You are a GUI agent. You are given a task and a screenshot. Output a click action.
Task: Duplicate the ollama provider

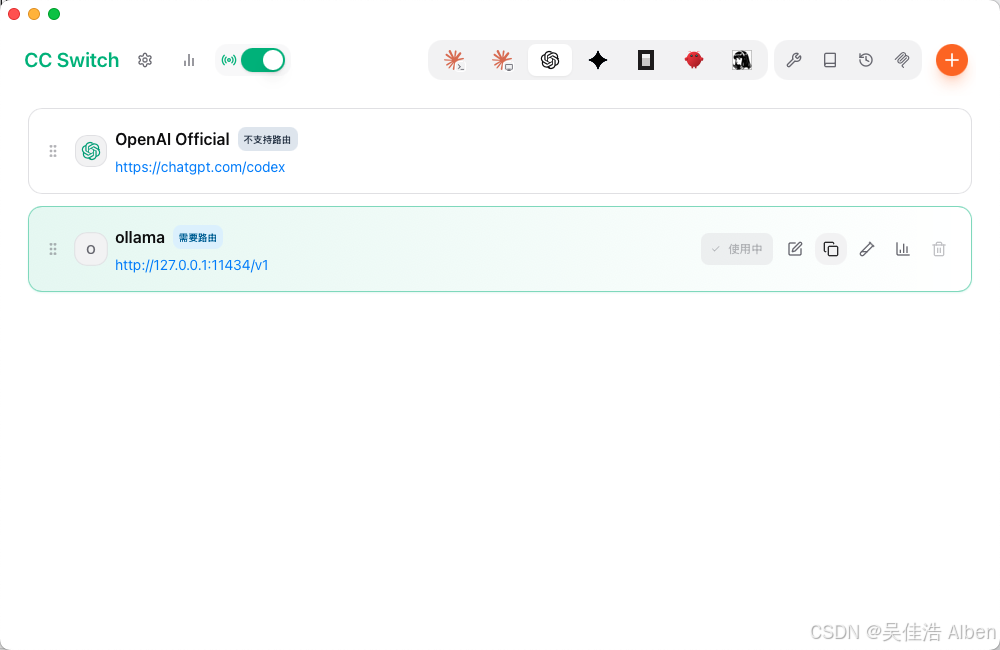tap(830, 249)
